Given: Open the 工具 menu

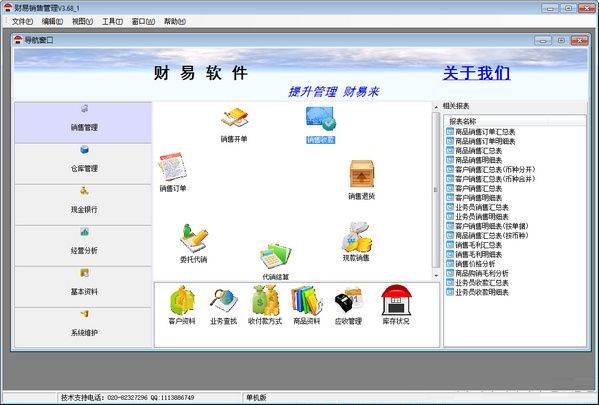Looking at the screenshot, I should pos(112,21).
